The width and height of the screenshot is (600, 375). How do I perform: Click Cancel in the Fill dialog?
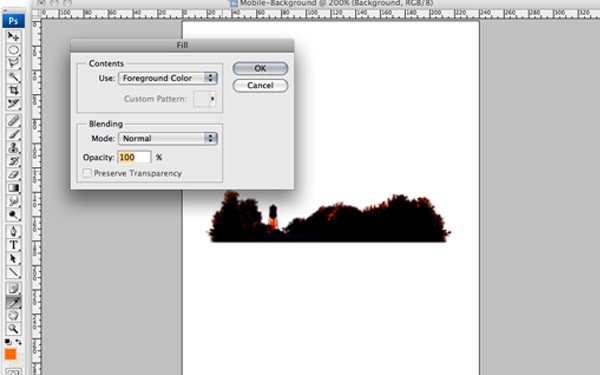pos(260,85)
